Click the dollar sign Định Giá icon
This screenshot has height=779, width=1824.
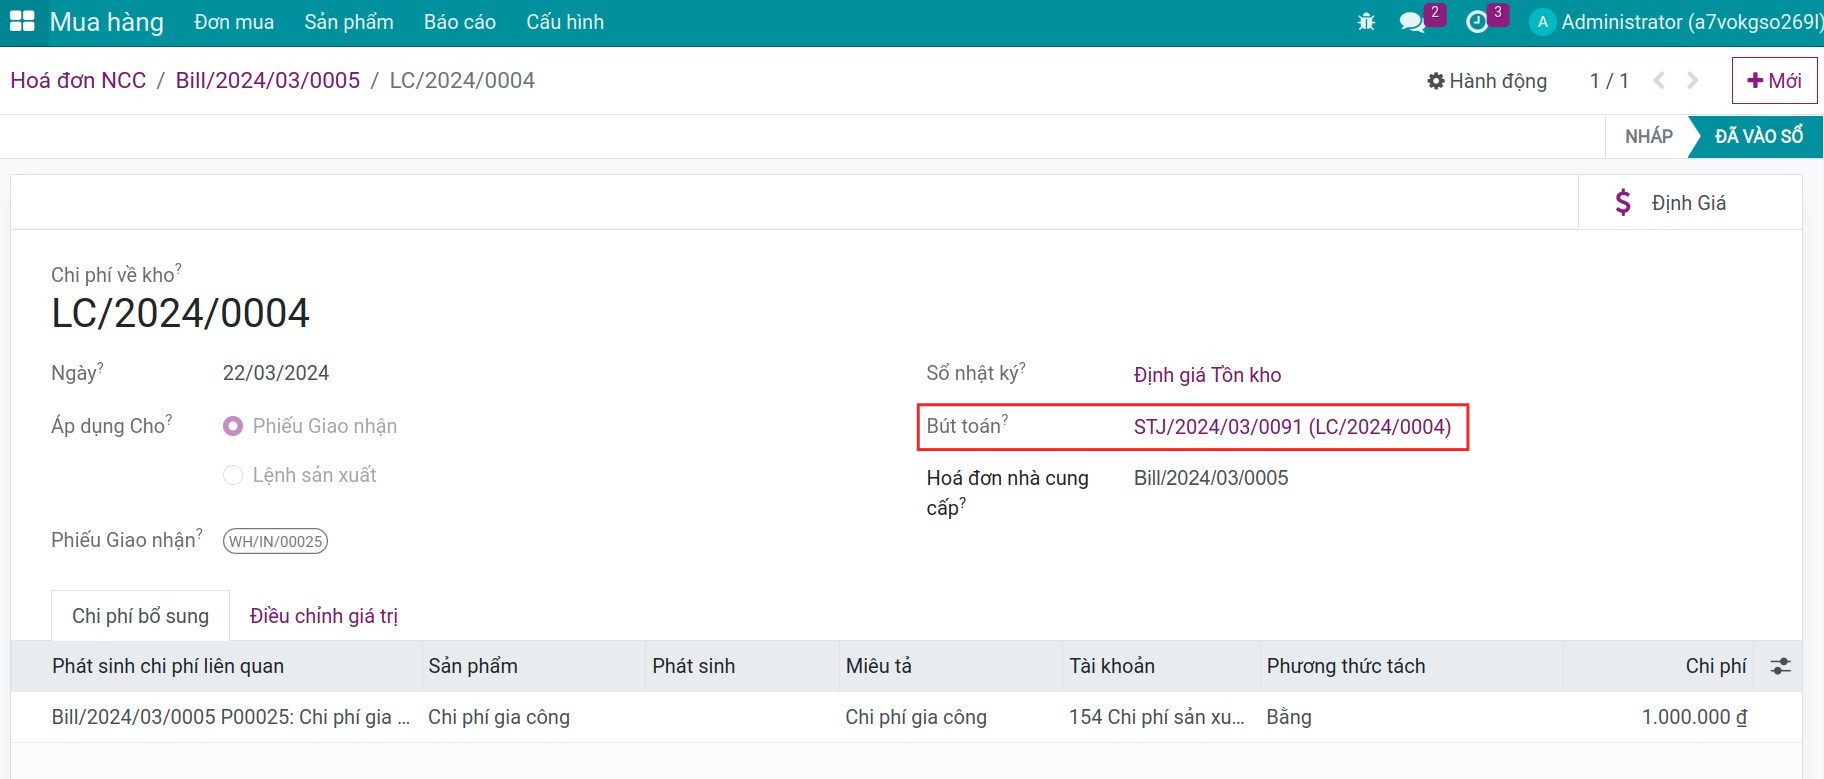click(x=1623, y=203)
